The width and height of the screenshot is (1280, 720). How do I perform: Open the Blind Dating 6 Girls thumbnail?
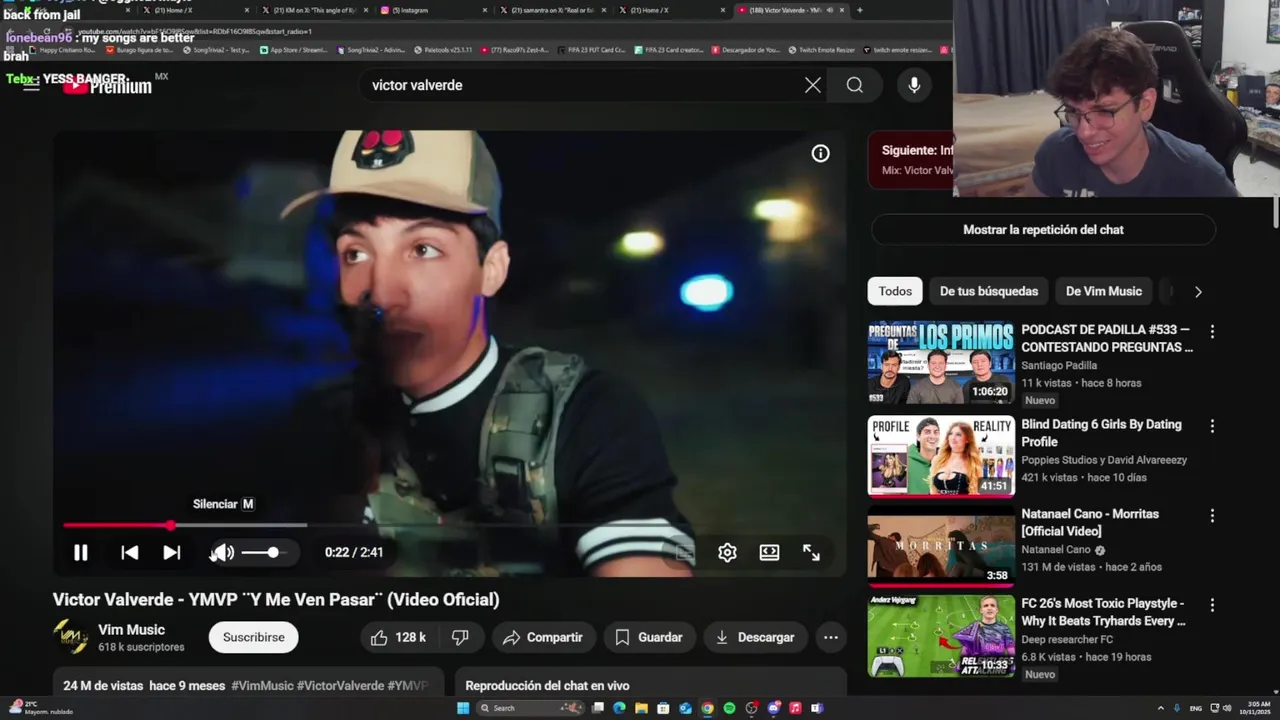click(x=941, y=456)
